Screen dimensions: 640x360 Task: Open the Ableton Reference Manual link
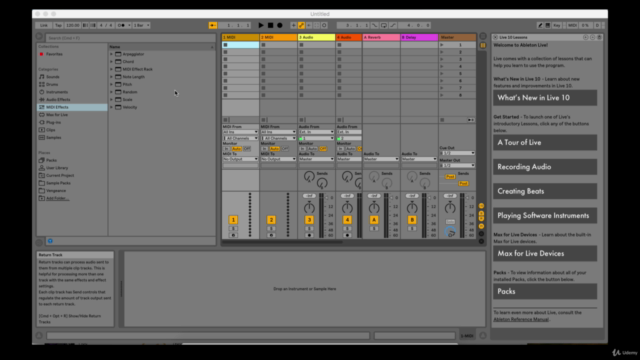[x=521, y=320]
